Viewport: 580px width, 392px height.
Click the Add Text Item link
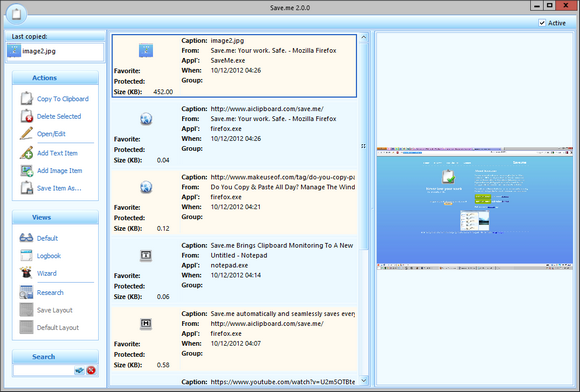coord(57,153)
